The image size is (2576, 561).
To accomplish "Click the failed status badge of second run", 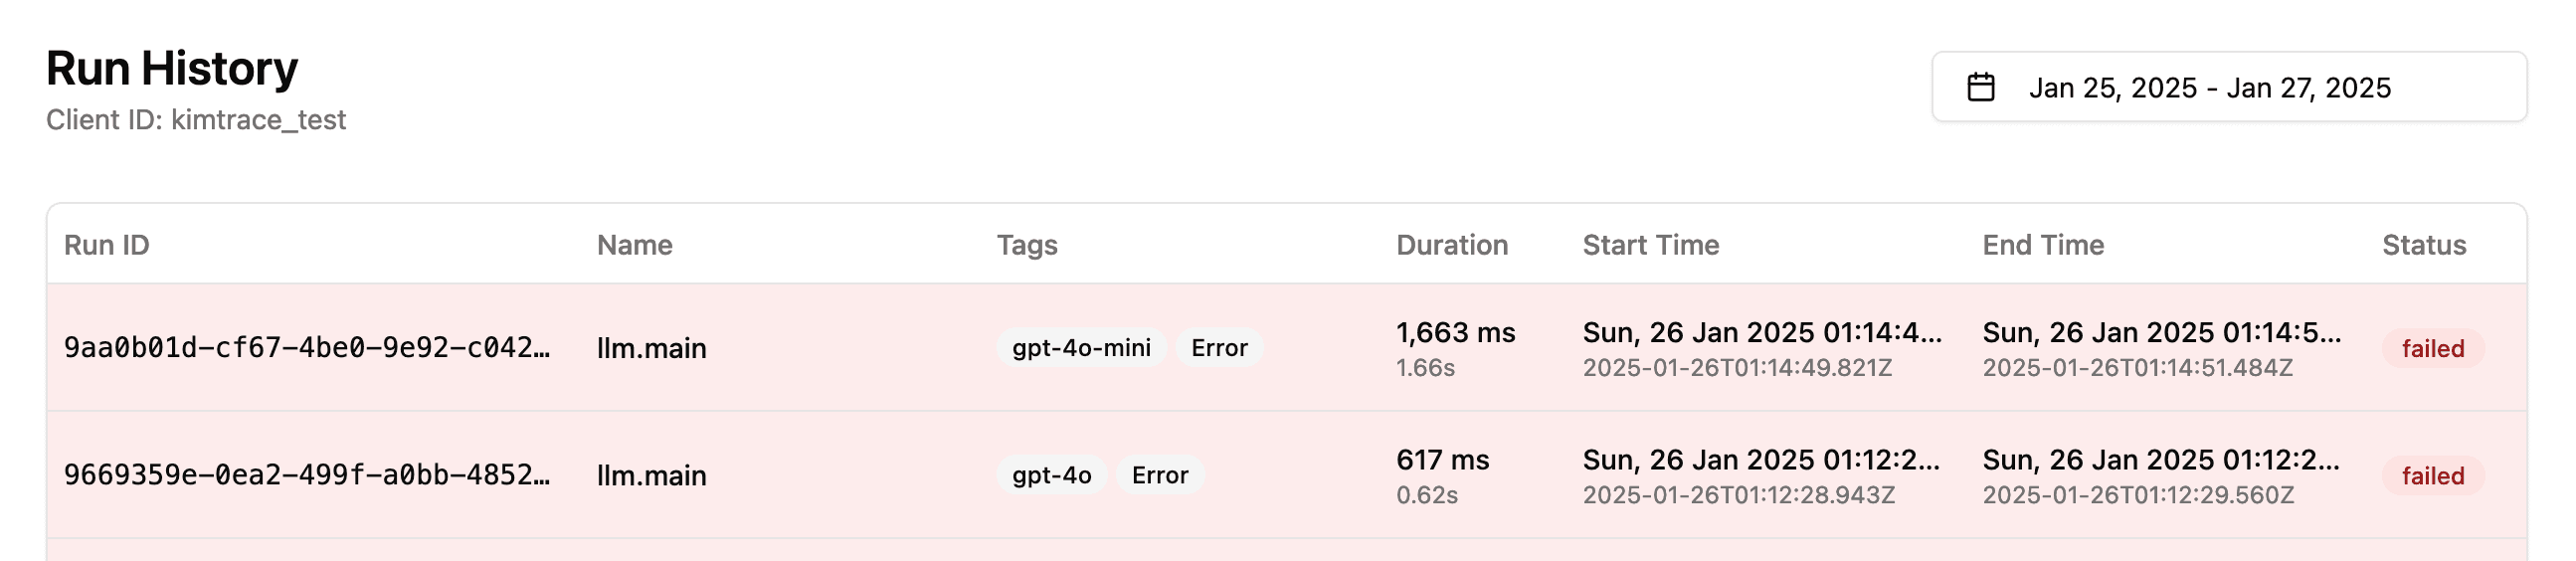I will click(2433, 475).
